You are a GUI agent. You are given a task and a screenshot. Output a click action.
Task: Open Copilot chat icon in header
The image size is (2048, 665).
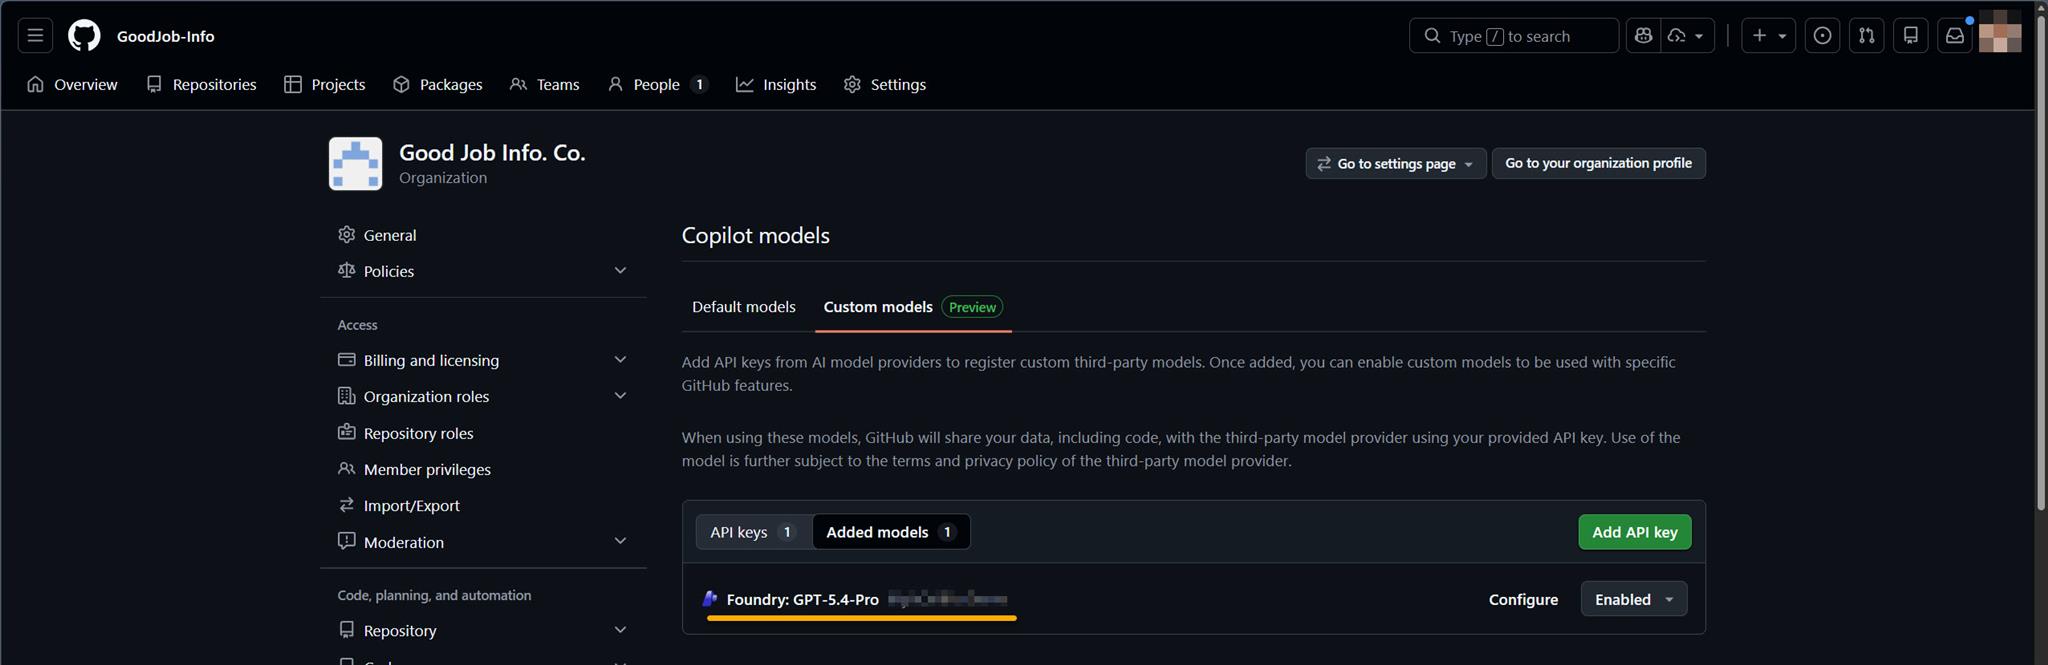click(1643, 36)
